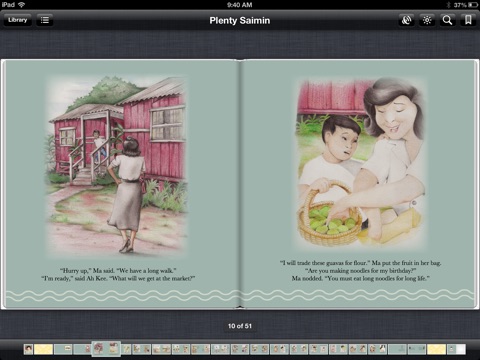Tap the battery indicator in the status bar
The height and width of the screenshot is (360, 480).
[x=473, y=5]
